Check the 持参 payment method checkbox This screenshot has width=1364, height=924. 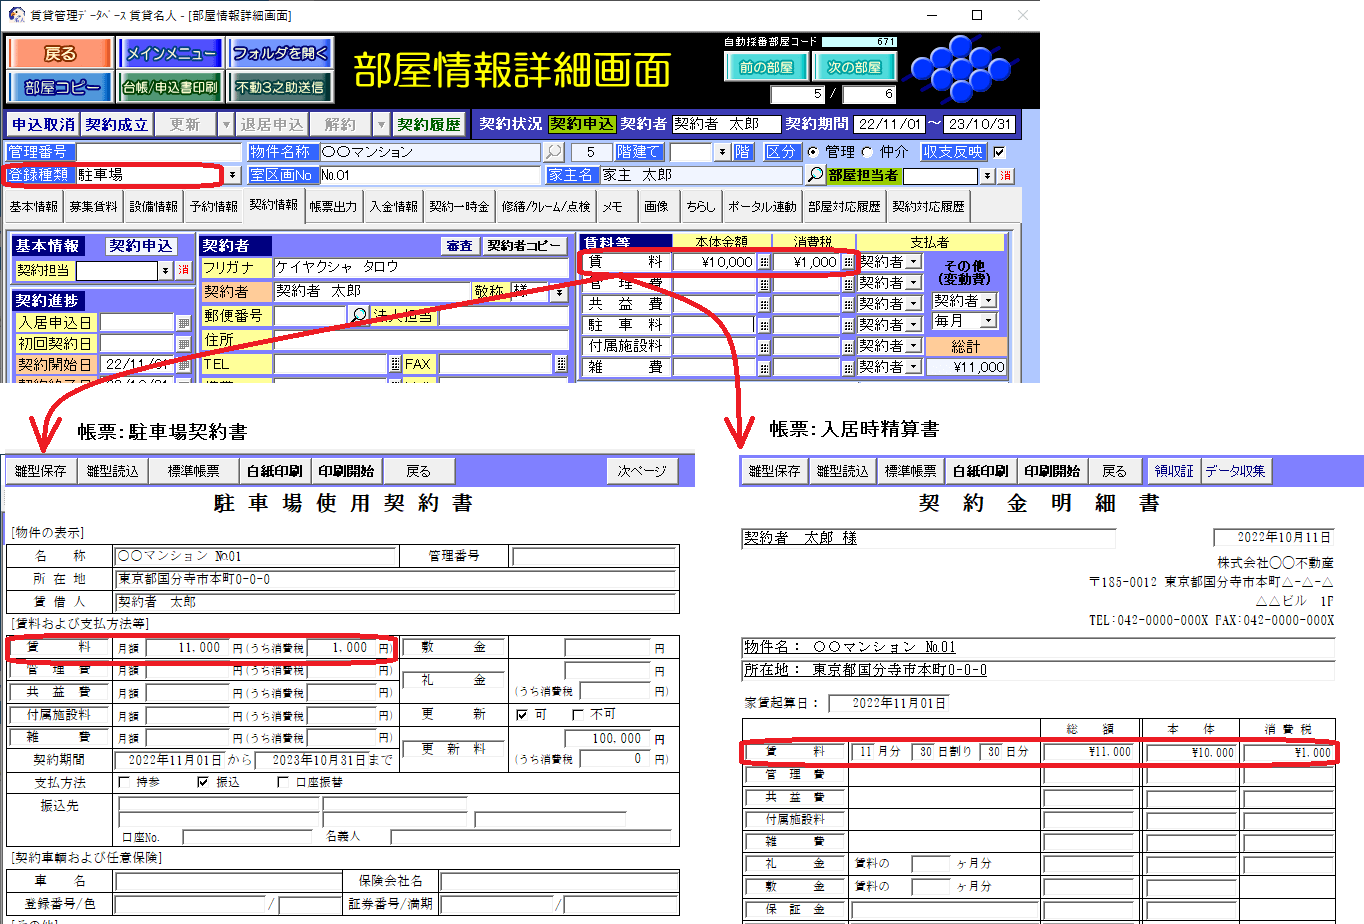pos(124,782)
